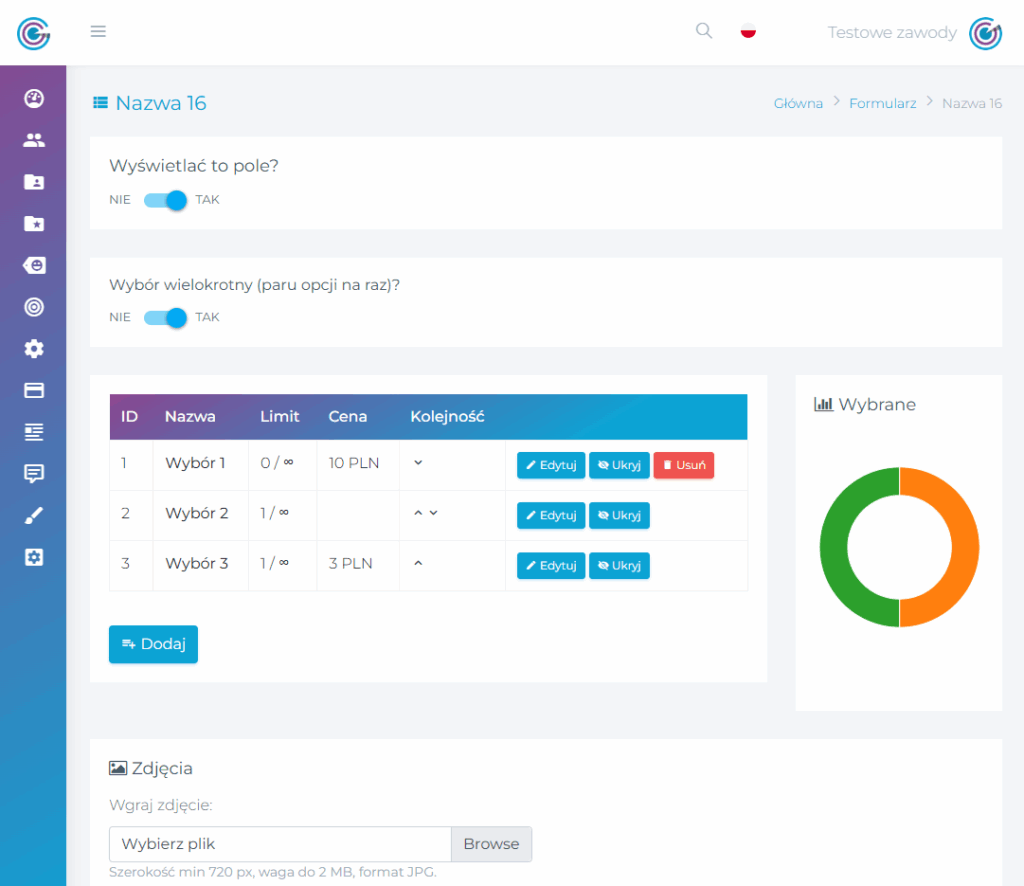Click the Limit column header
Viewport: 1024px width, 886px height.
[x=280, y=417]
